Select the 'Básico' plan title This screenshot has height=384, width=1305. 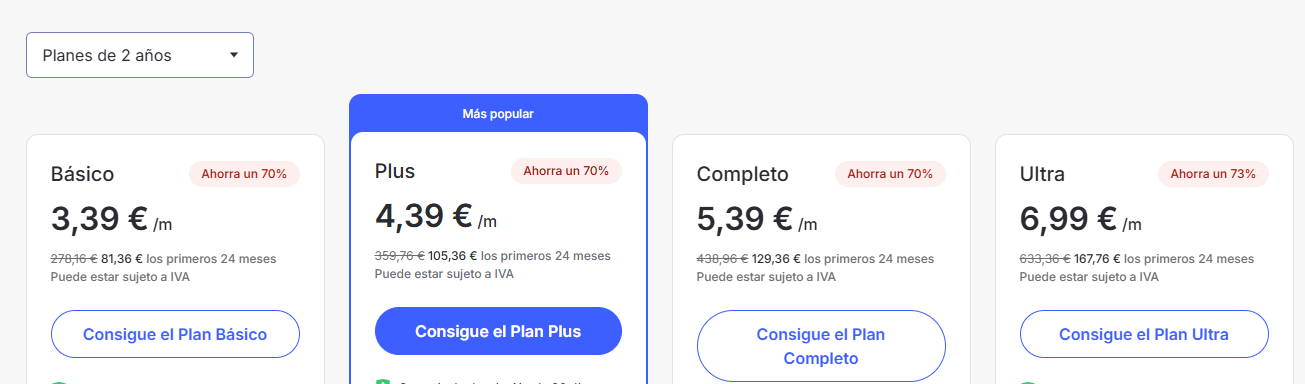click(83, 174)
